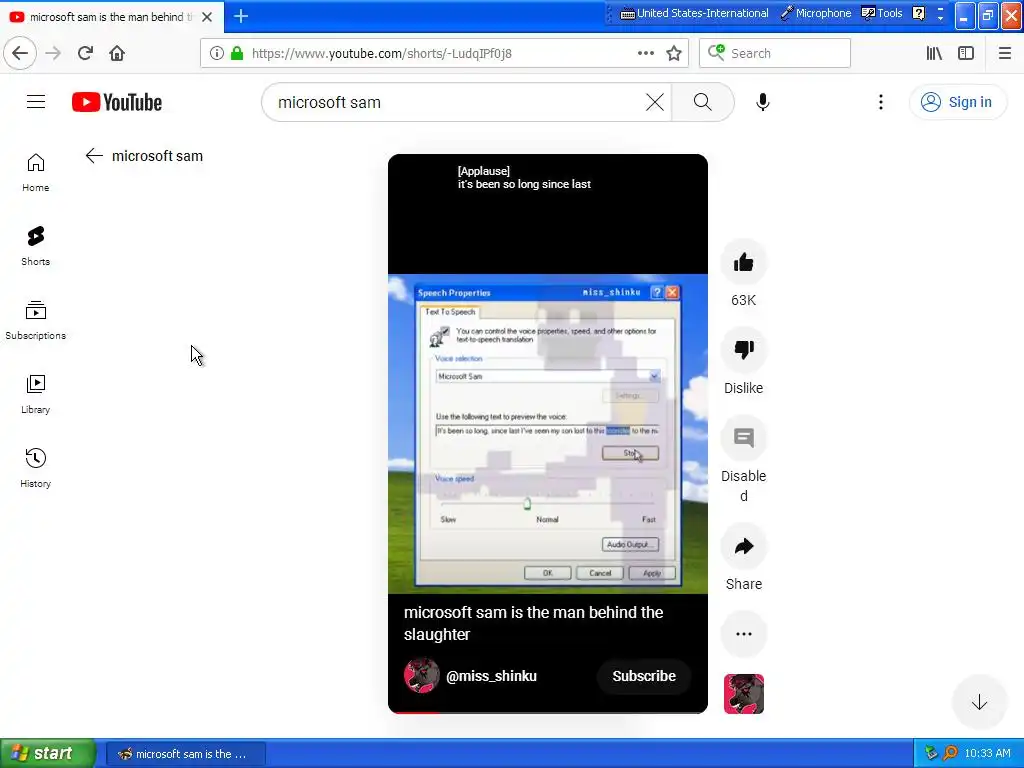Click the disabled comments icon
The height and width of the screenshot is (768, 1024).
(x=743, y=438)
